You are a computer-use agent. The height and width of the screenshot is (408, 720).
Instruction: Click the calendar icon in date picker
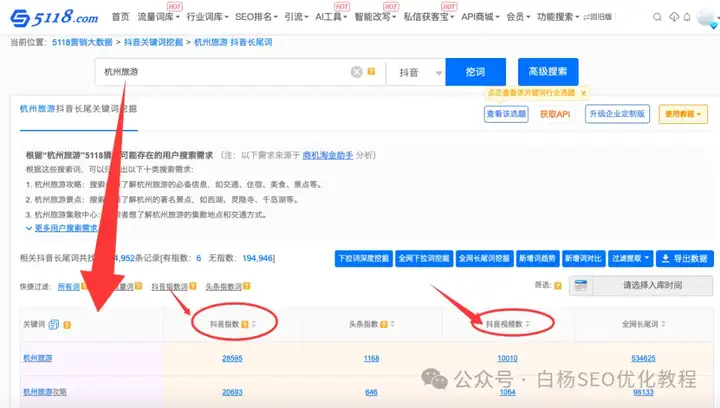[x=581, y=285]
